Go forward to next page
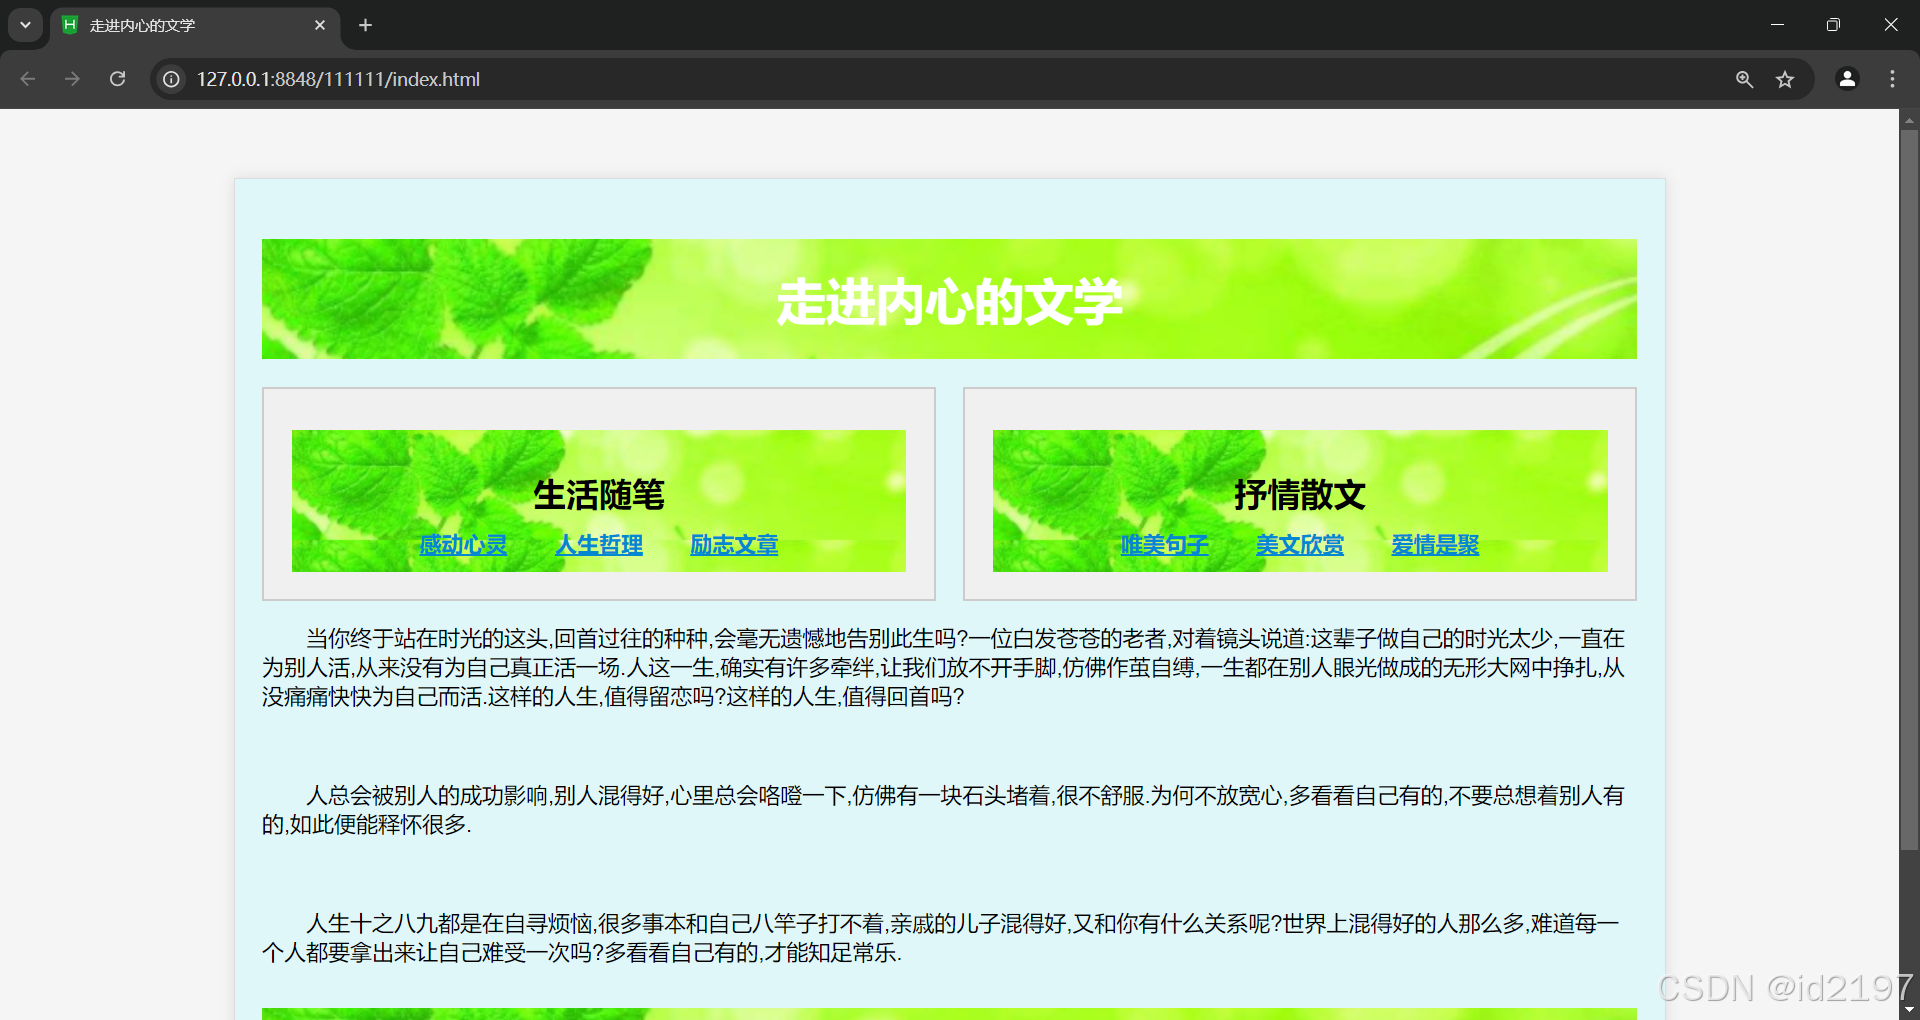The height and width of the screenshot is (1020, 1920). [72, 79]
